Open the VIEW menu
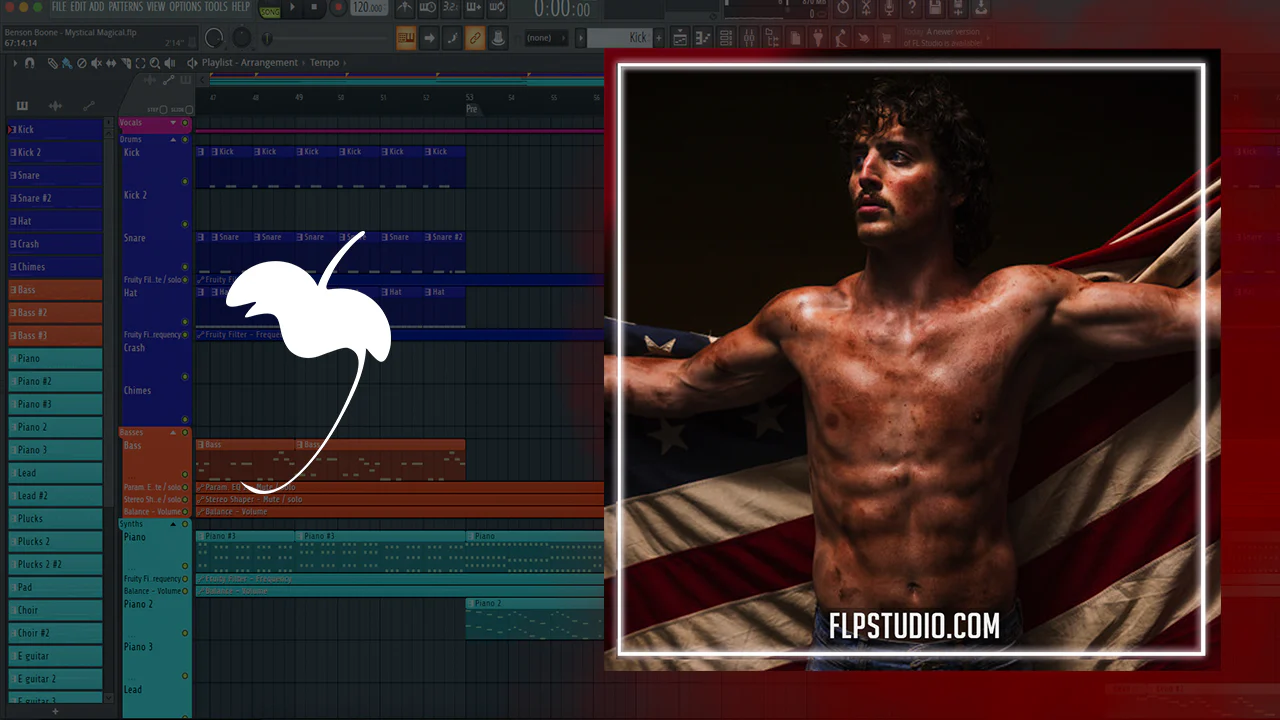 coord(156,7)
